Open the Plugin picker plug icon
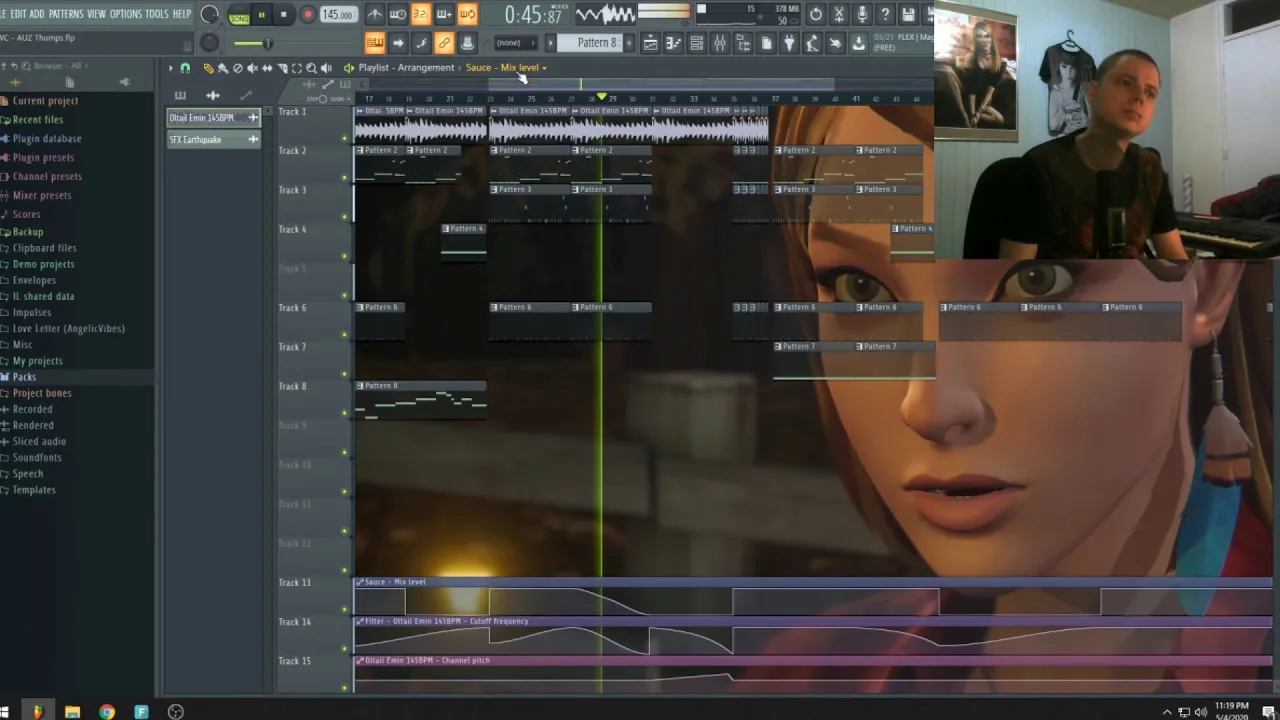Screen dimensions: 1280x720 click(x=789, y=43)
